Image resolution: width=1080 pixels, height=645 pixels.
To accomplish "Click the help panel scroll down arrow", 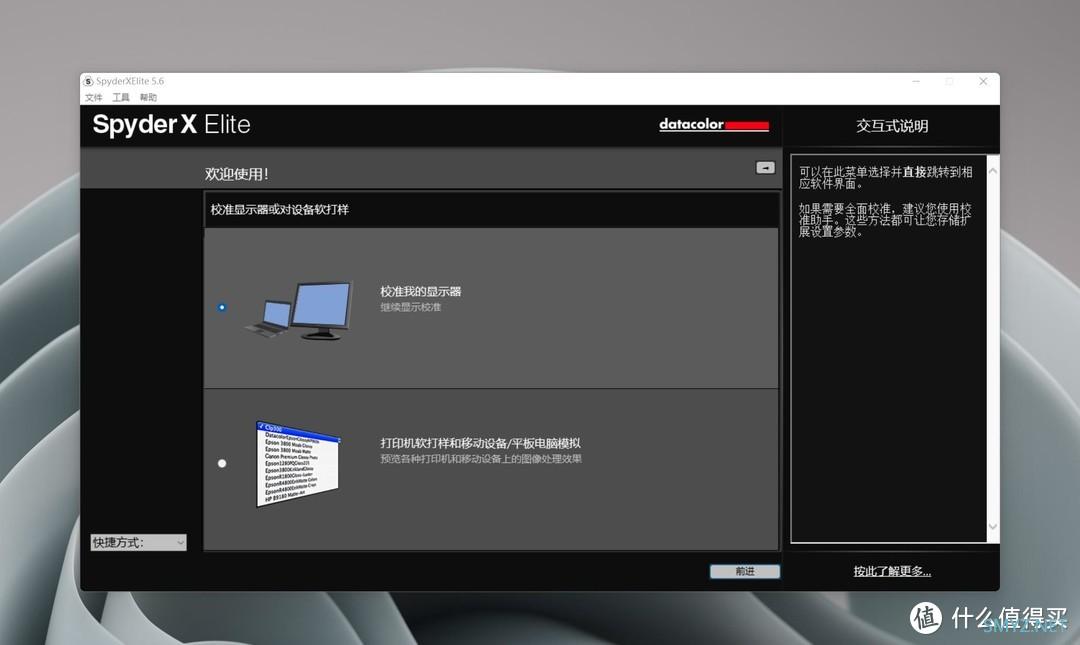I will coord(993,526).
